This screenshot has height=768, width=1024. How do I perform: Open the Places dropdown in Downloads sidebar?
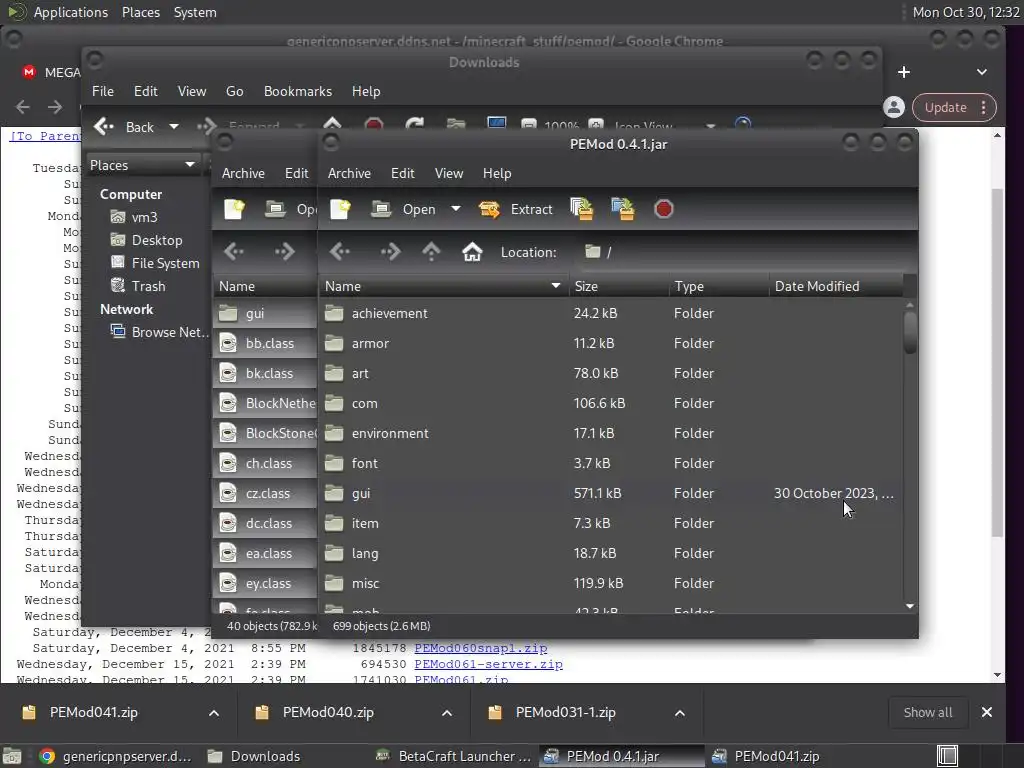pos(142,165)
